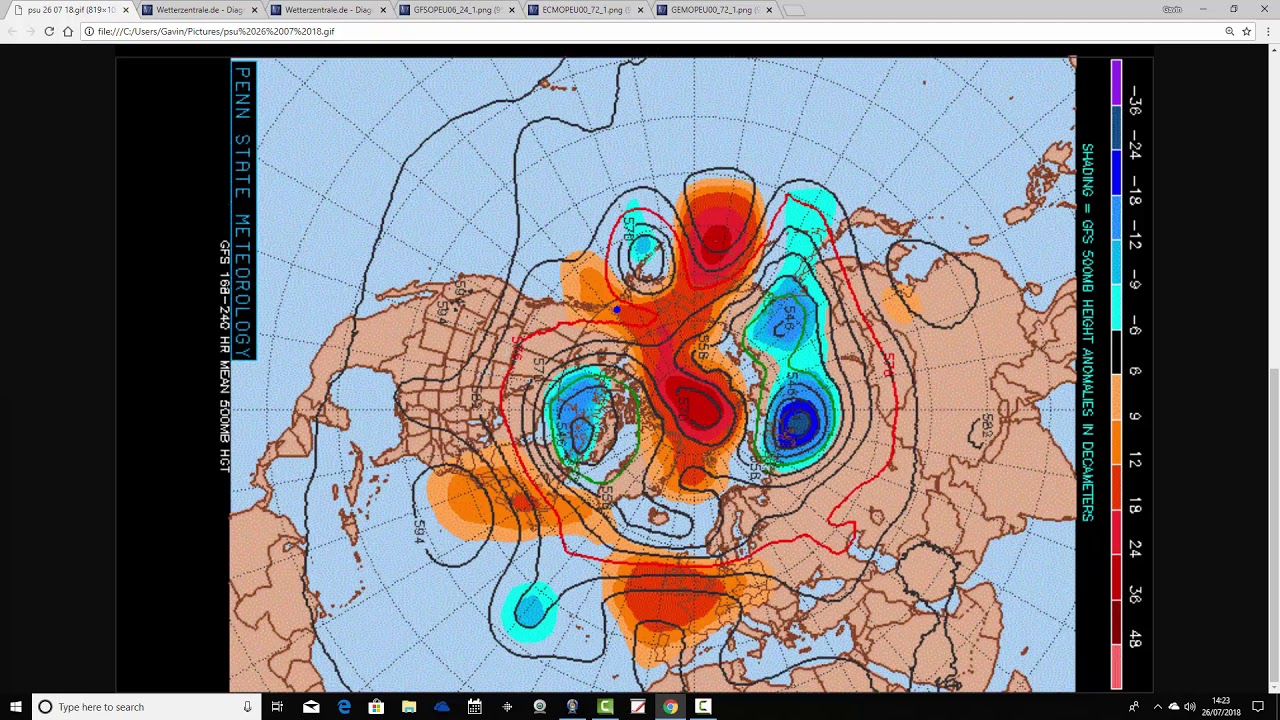Close the psu 26 07 18.gif tab
This screenshot has width=1280, height=720.
coord(125,10)
